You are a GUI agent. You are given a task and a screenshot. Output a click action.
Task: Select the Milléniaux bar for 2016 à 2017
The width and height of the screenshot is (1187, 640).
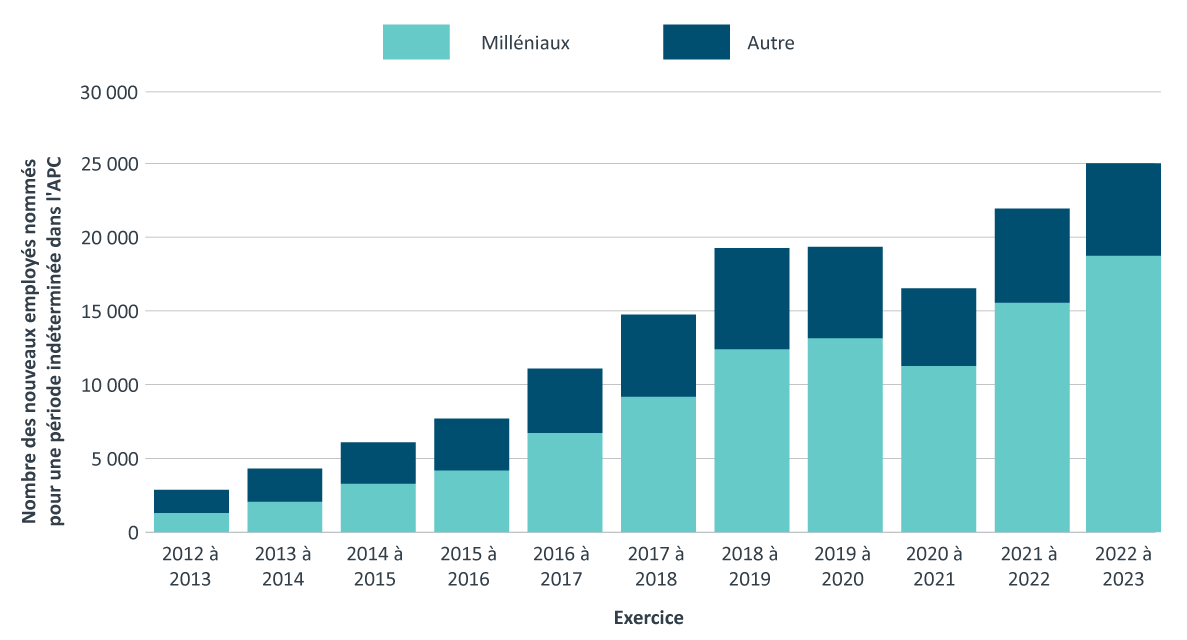click(x=565, y=482)
